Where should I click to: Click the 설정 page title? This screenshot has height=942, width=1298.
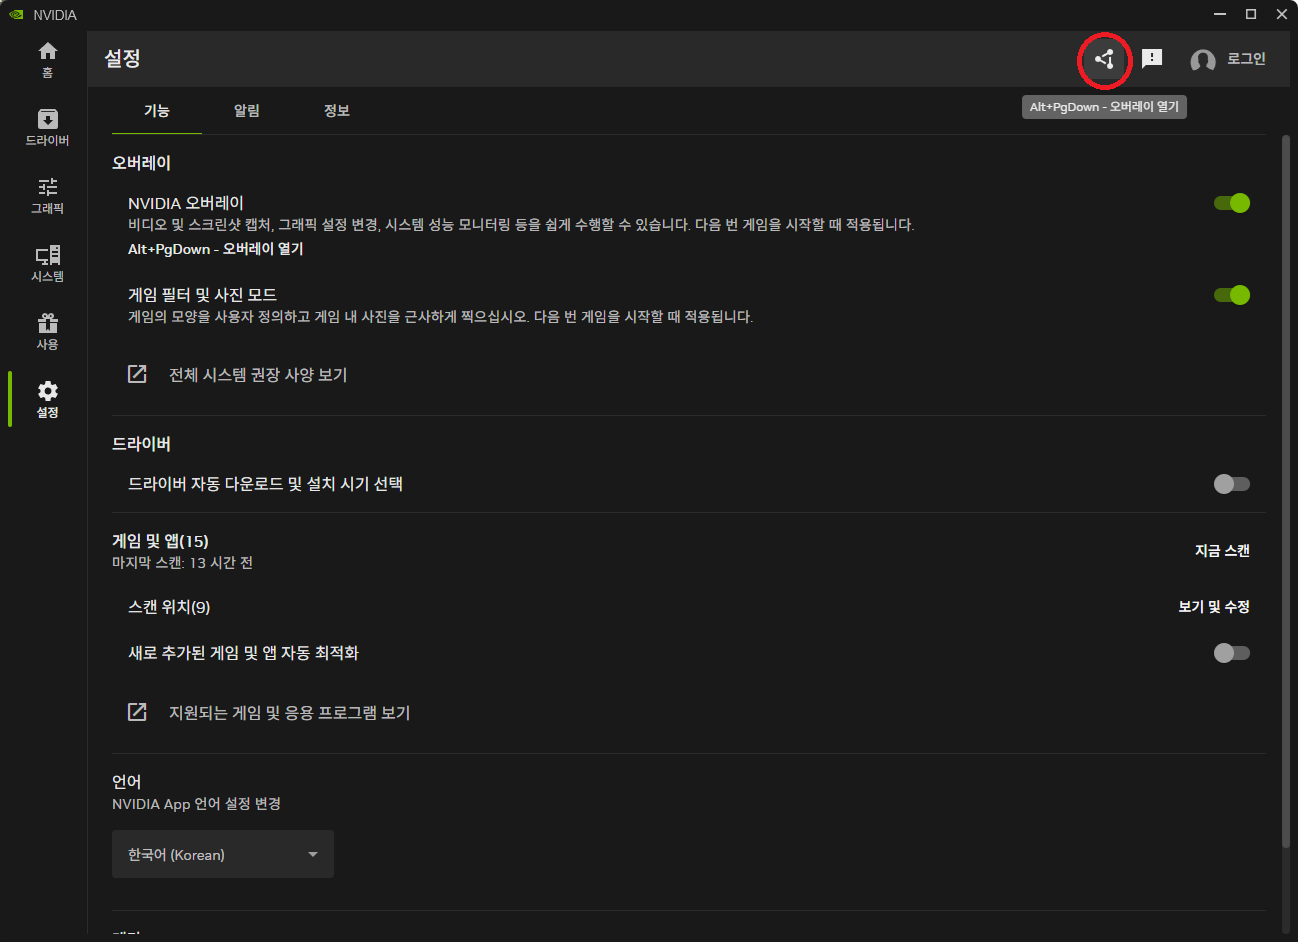coord(122,59)
